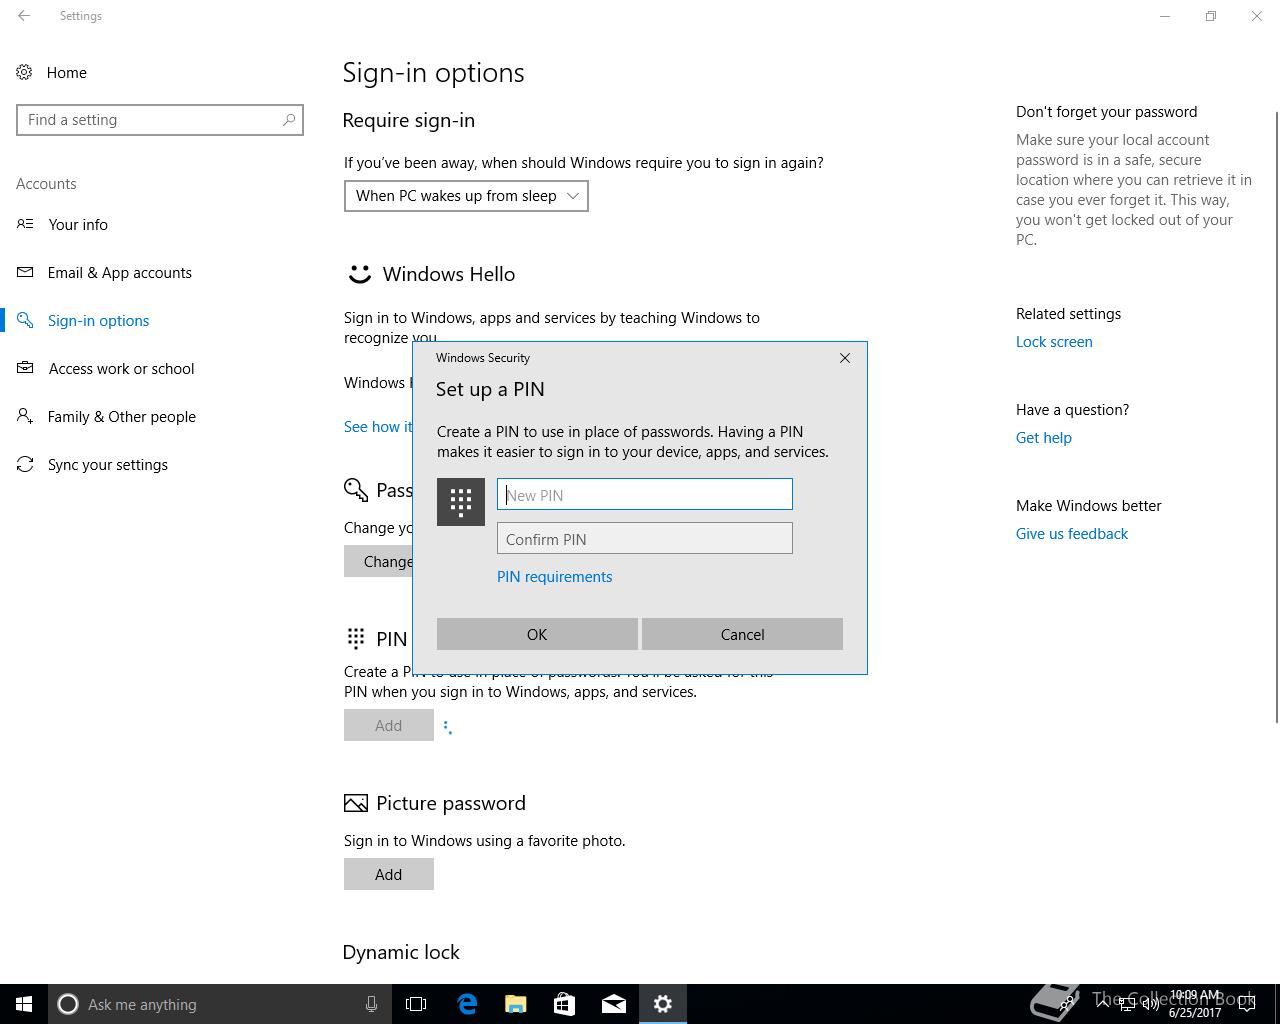This screenshot has height=1024, width=1280.
Task: Open the Lock screen related link
Action: (x=1054, y=342)
